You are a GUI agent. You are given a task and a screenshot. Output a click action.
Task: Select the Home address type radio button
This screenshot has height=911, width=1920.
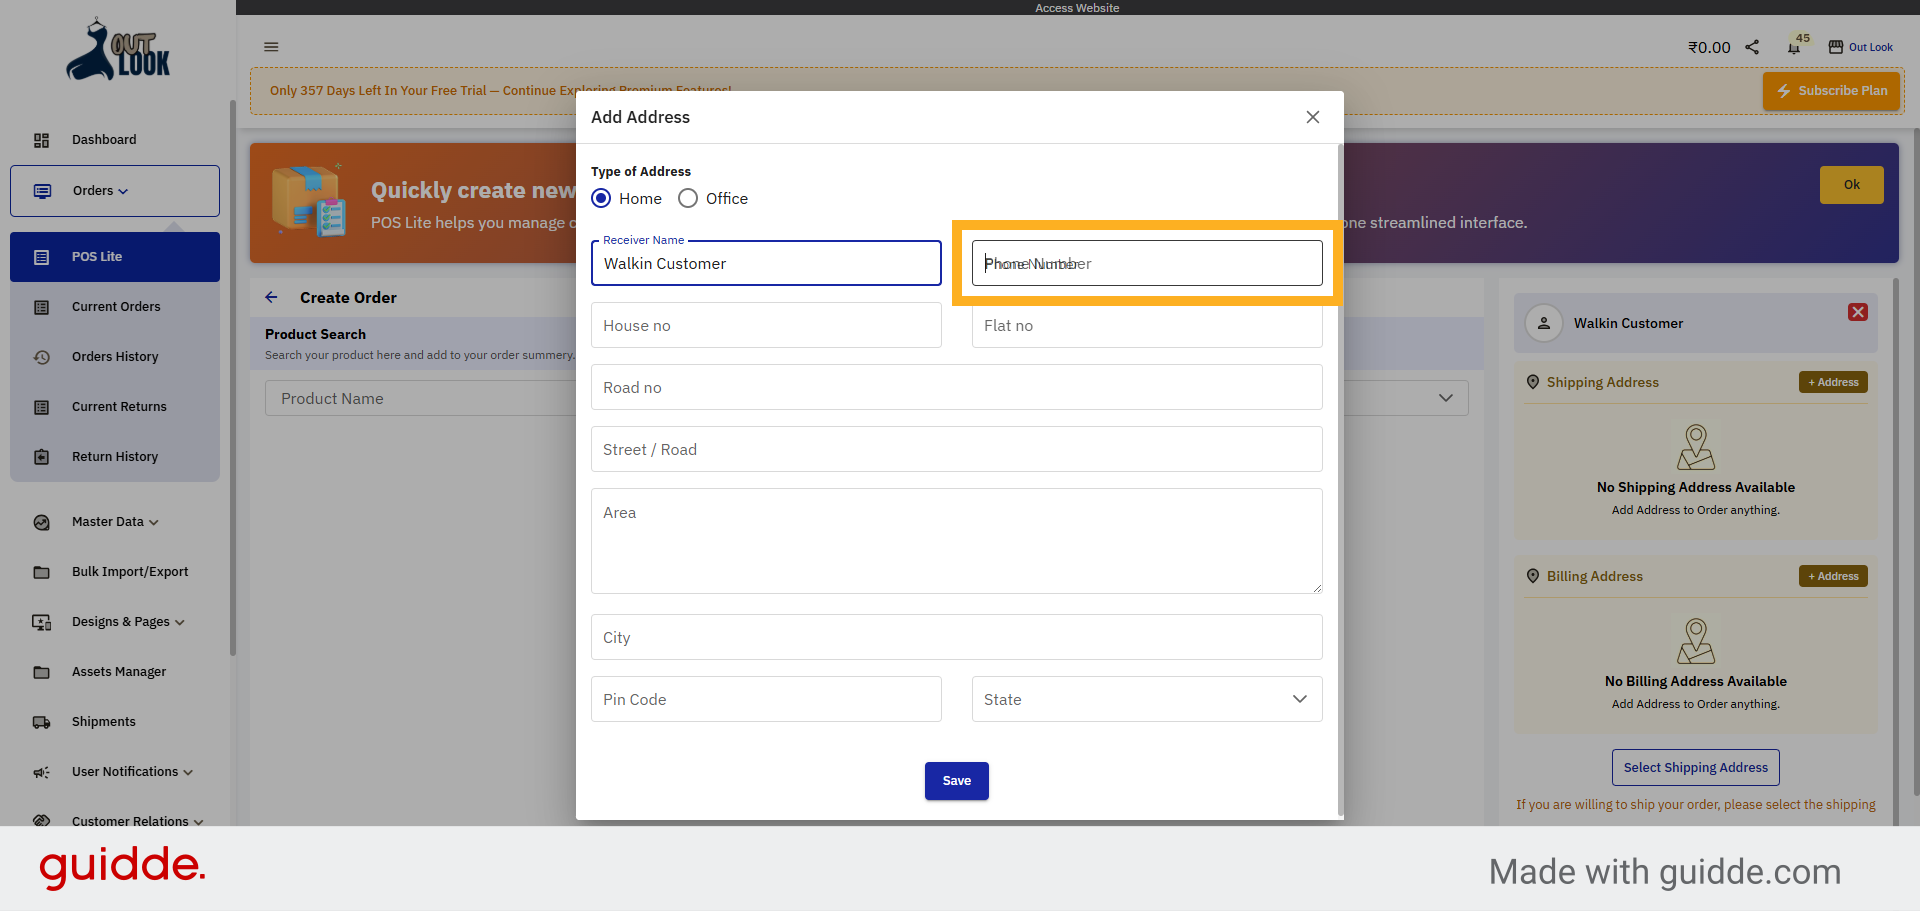click(601, 198)
